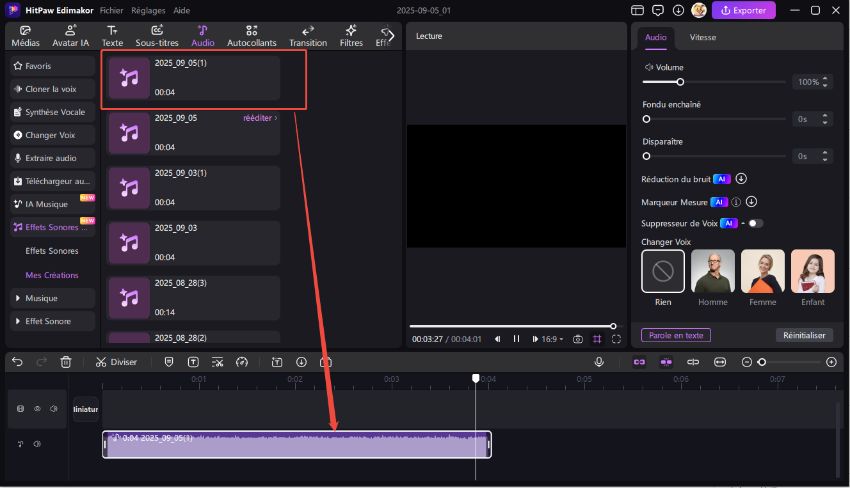850x488 pixels.
Task: Open IA Musique
Action: pos(53,204)
